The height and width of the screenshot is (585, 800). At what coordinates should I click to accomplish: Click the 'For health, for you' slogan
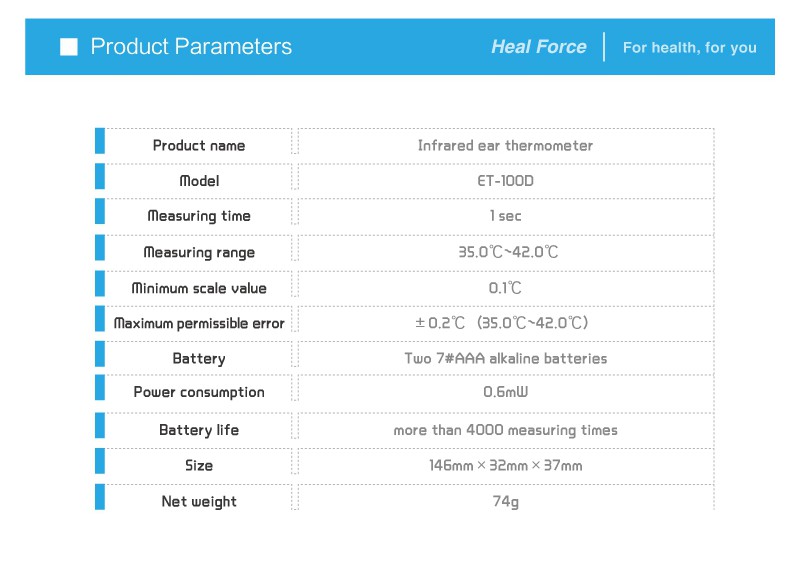pos(689,47)
